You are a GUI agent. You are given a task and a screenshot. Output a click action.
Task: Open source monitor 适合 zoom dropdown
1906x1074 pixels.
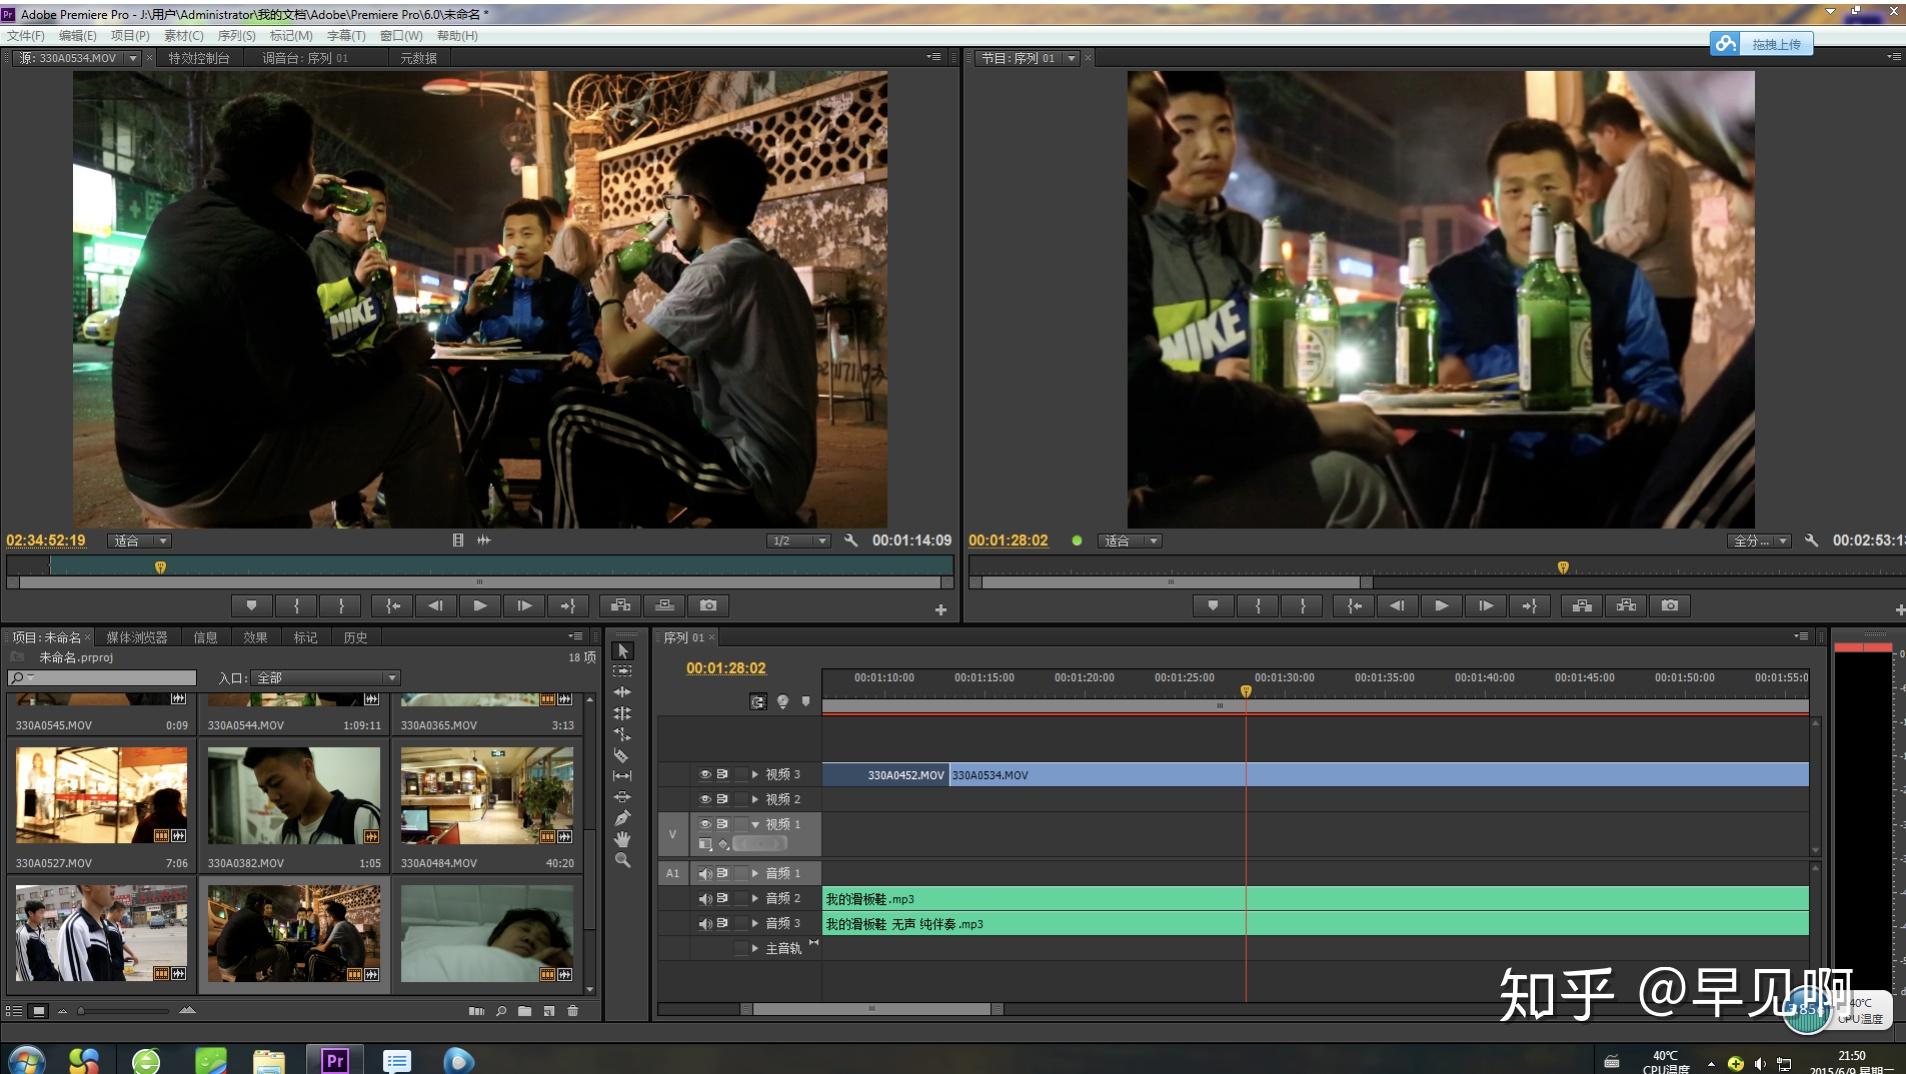pyautogui.click(x=140, y=541)
